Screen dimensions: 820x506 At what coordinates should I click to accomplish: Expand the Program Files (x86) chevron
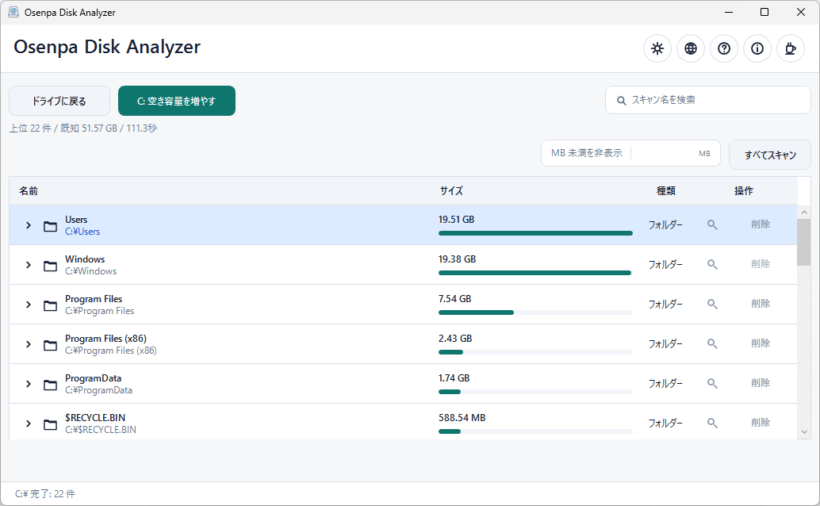tap(28, 344)
